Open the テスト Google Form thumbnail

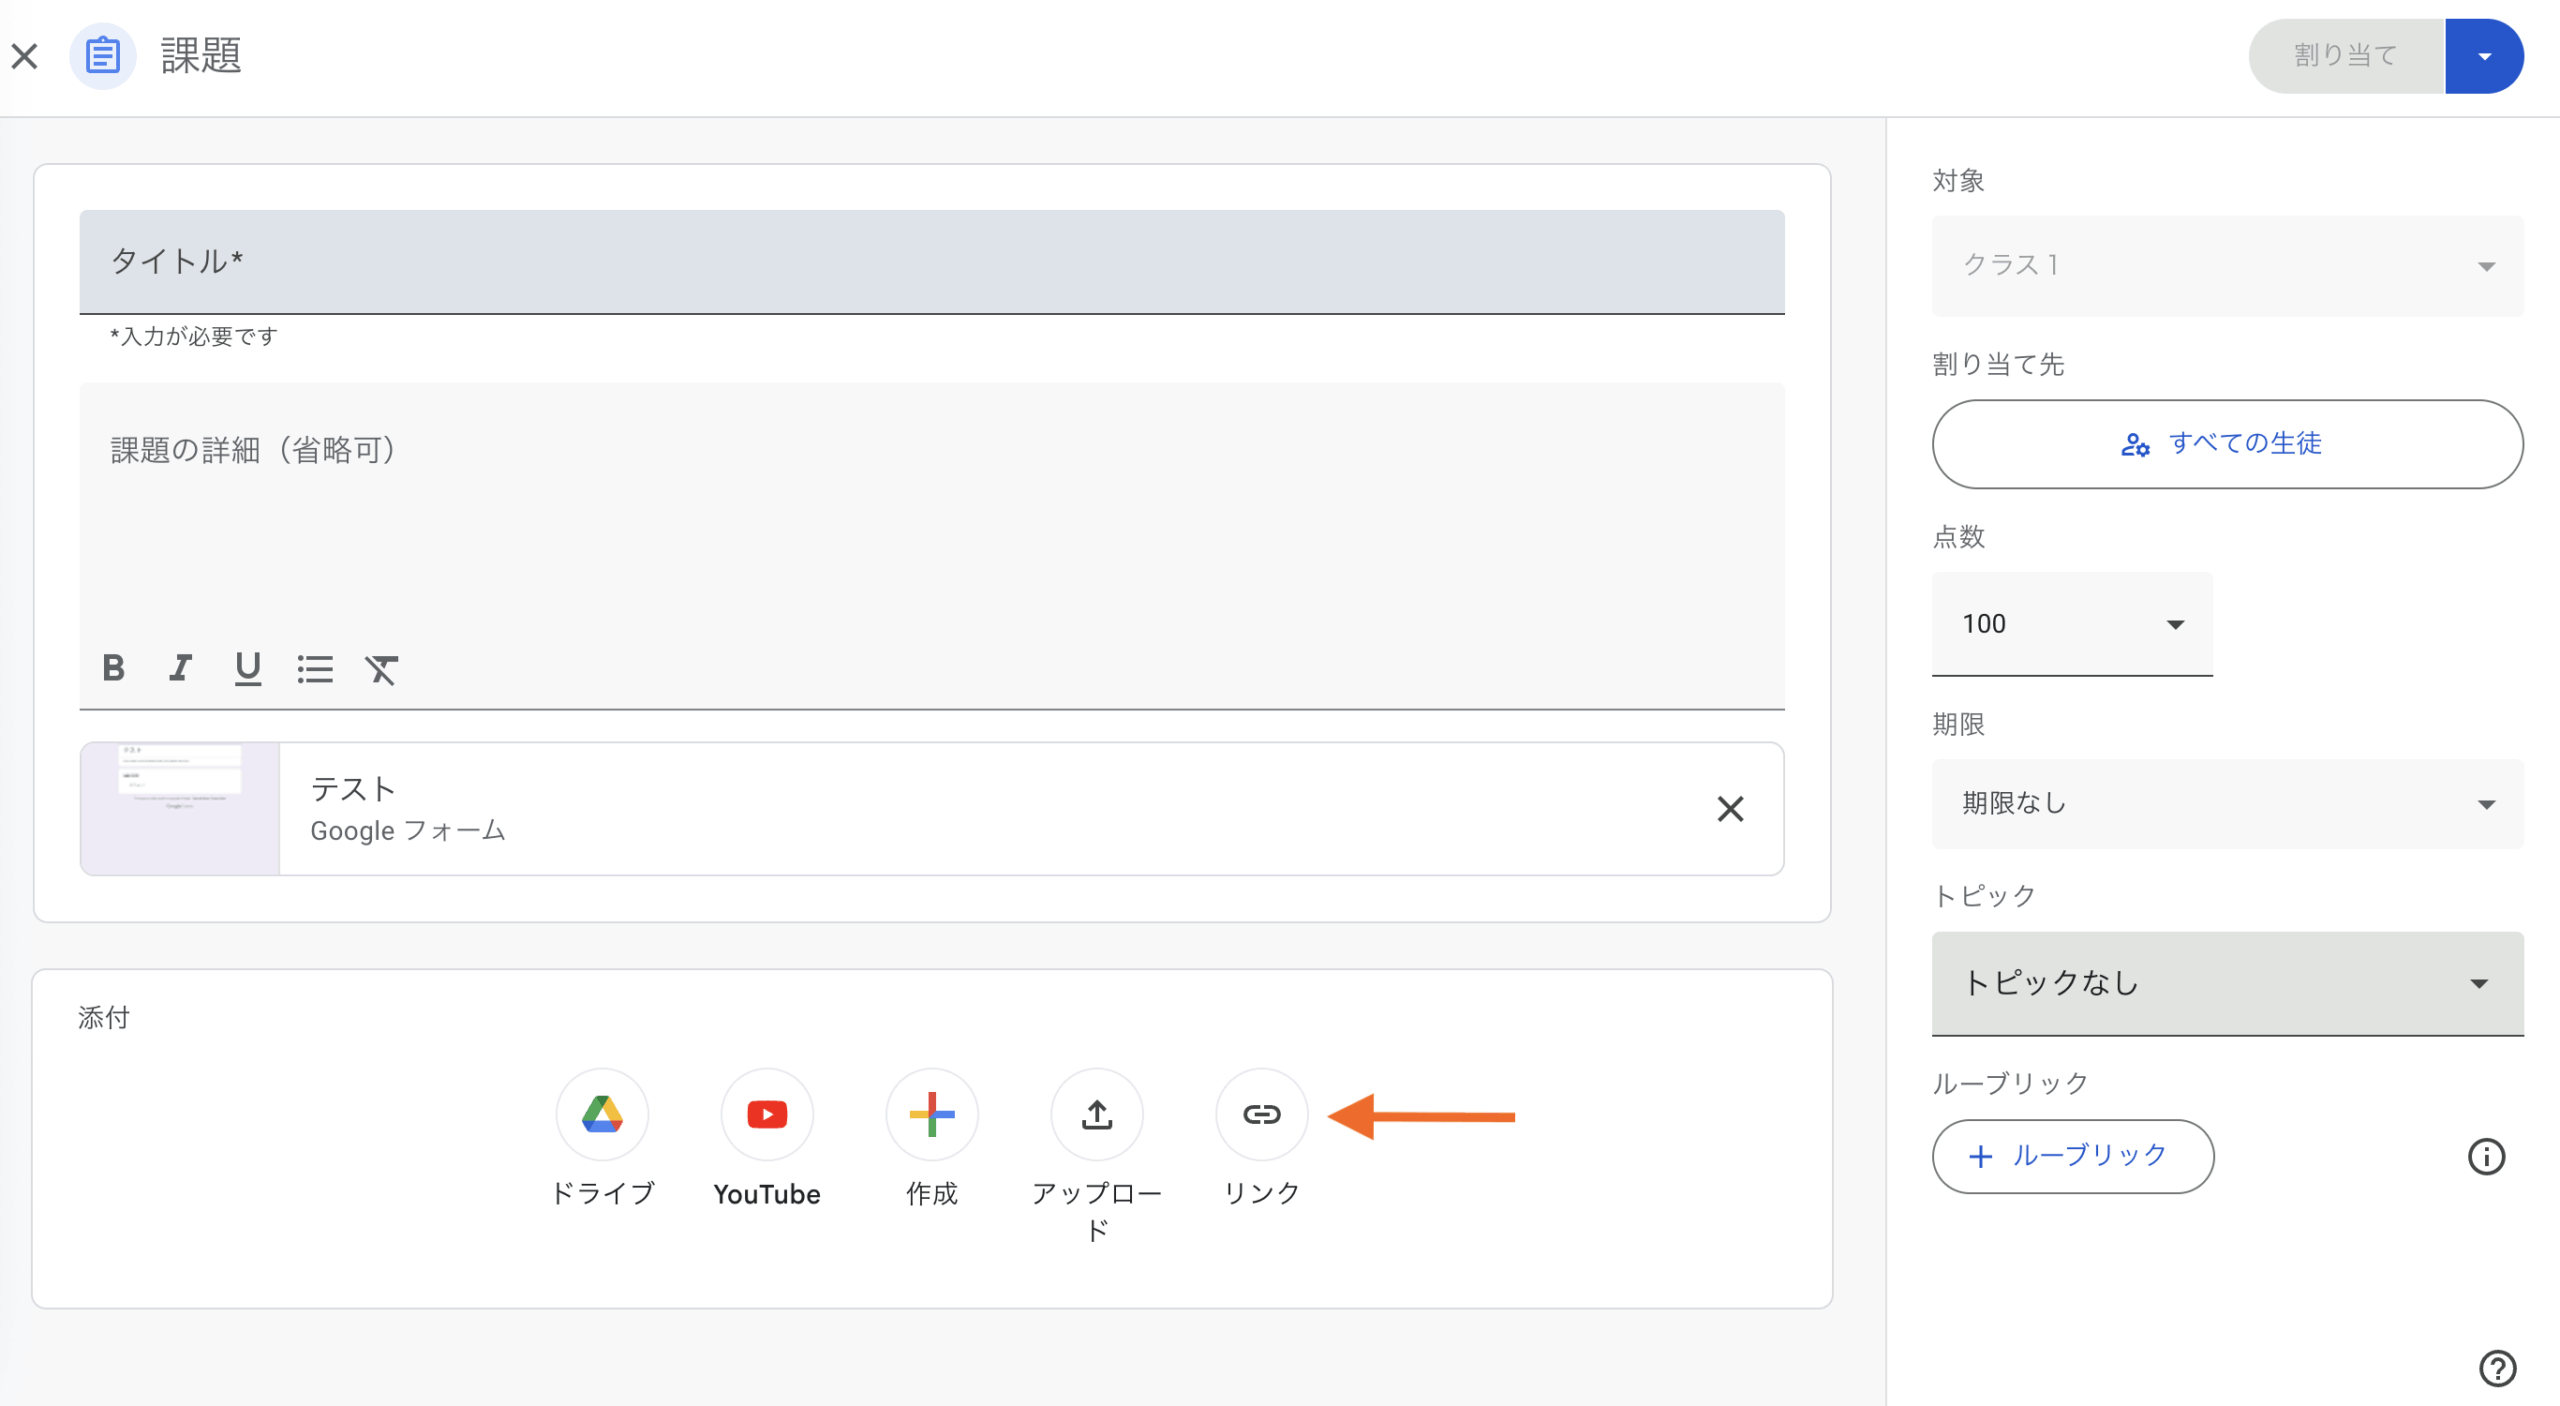click(180, 808)
